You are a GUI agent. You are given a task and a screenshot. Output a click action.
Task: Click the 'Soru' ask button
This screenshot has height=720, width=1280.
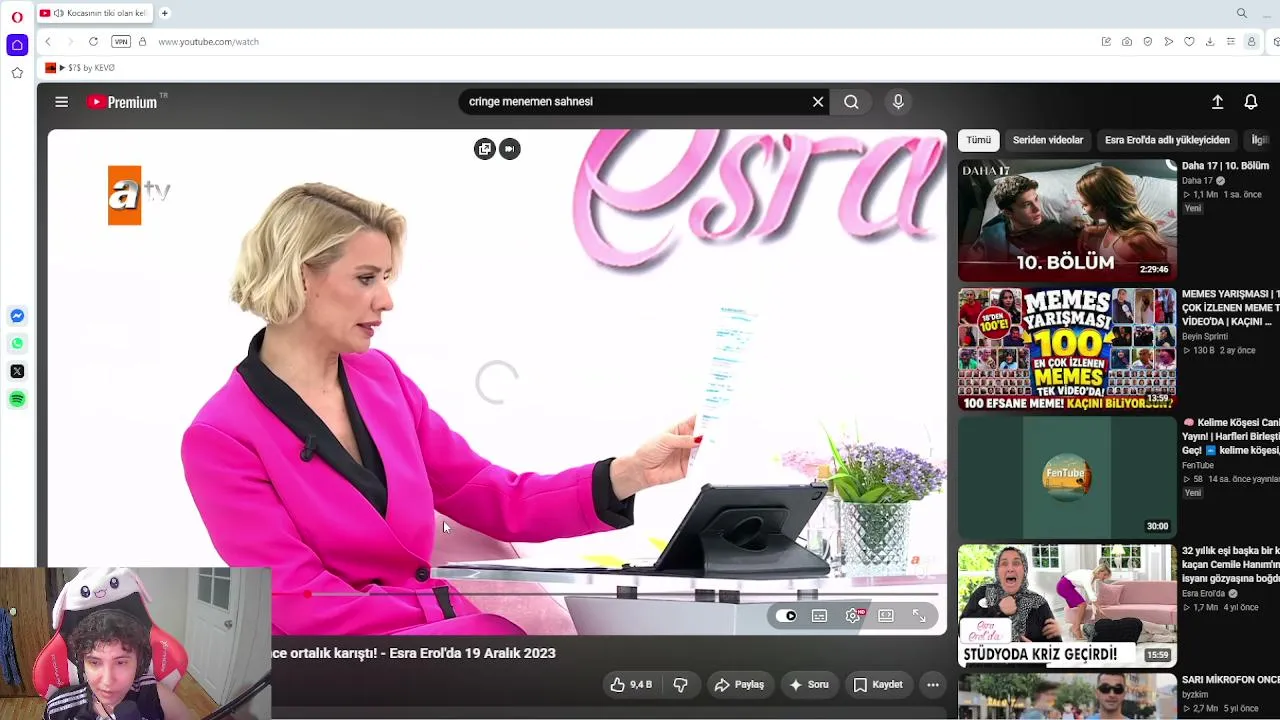pyautogui.click(x=810, y=685)
